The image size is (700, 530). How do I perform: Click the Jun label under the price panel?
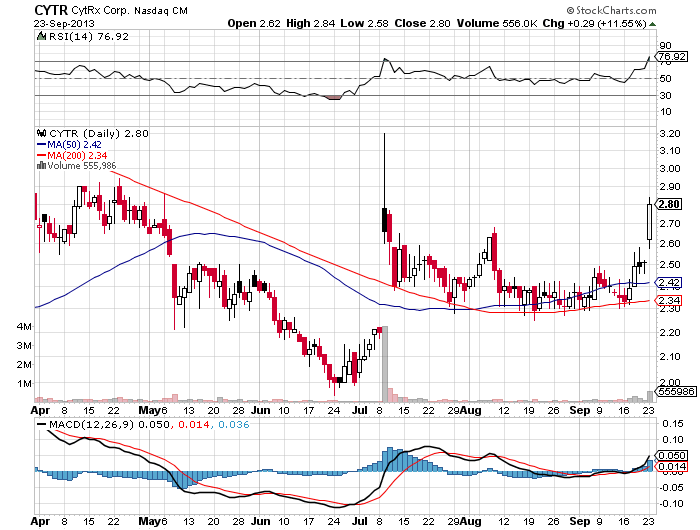[x=260, y=410]
